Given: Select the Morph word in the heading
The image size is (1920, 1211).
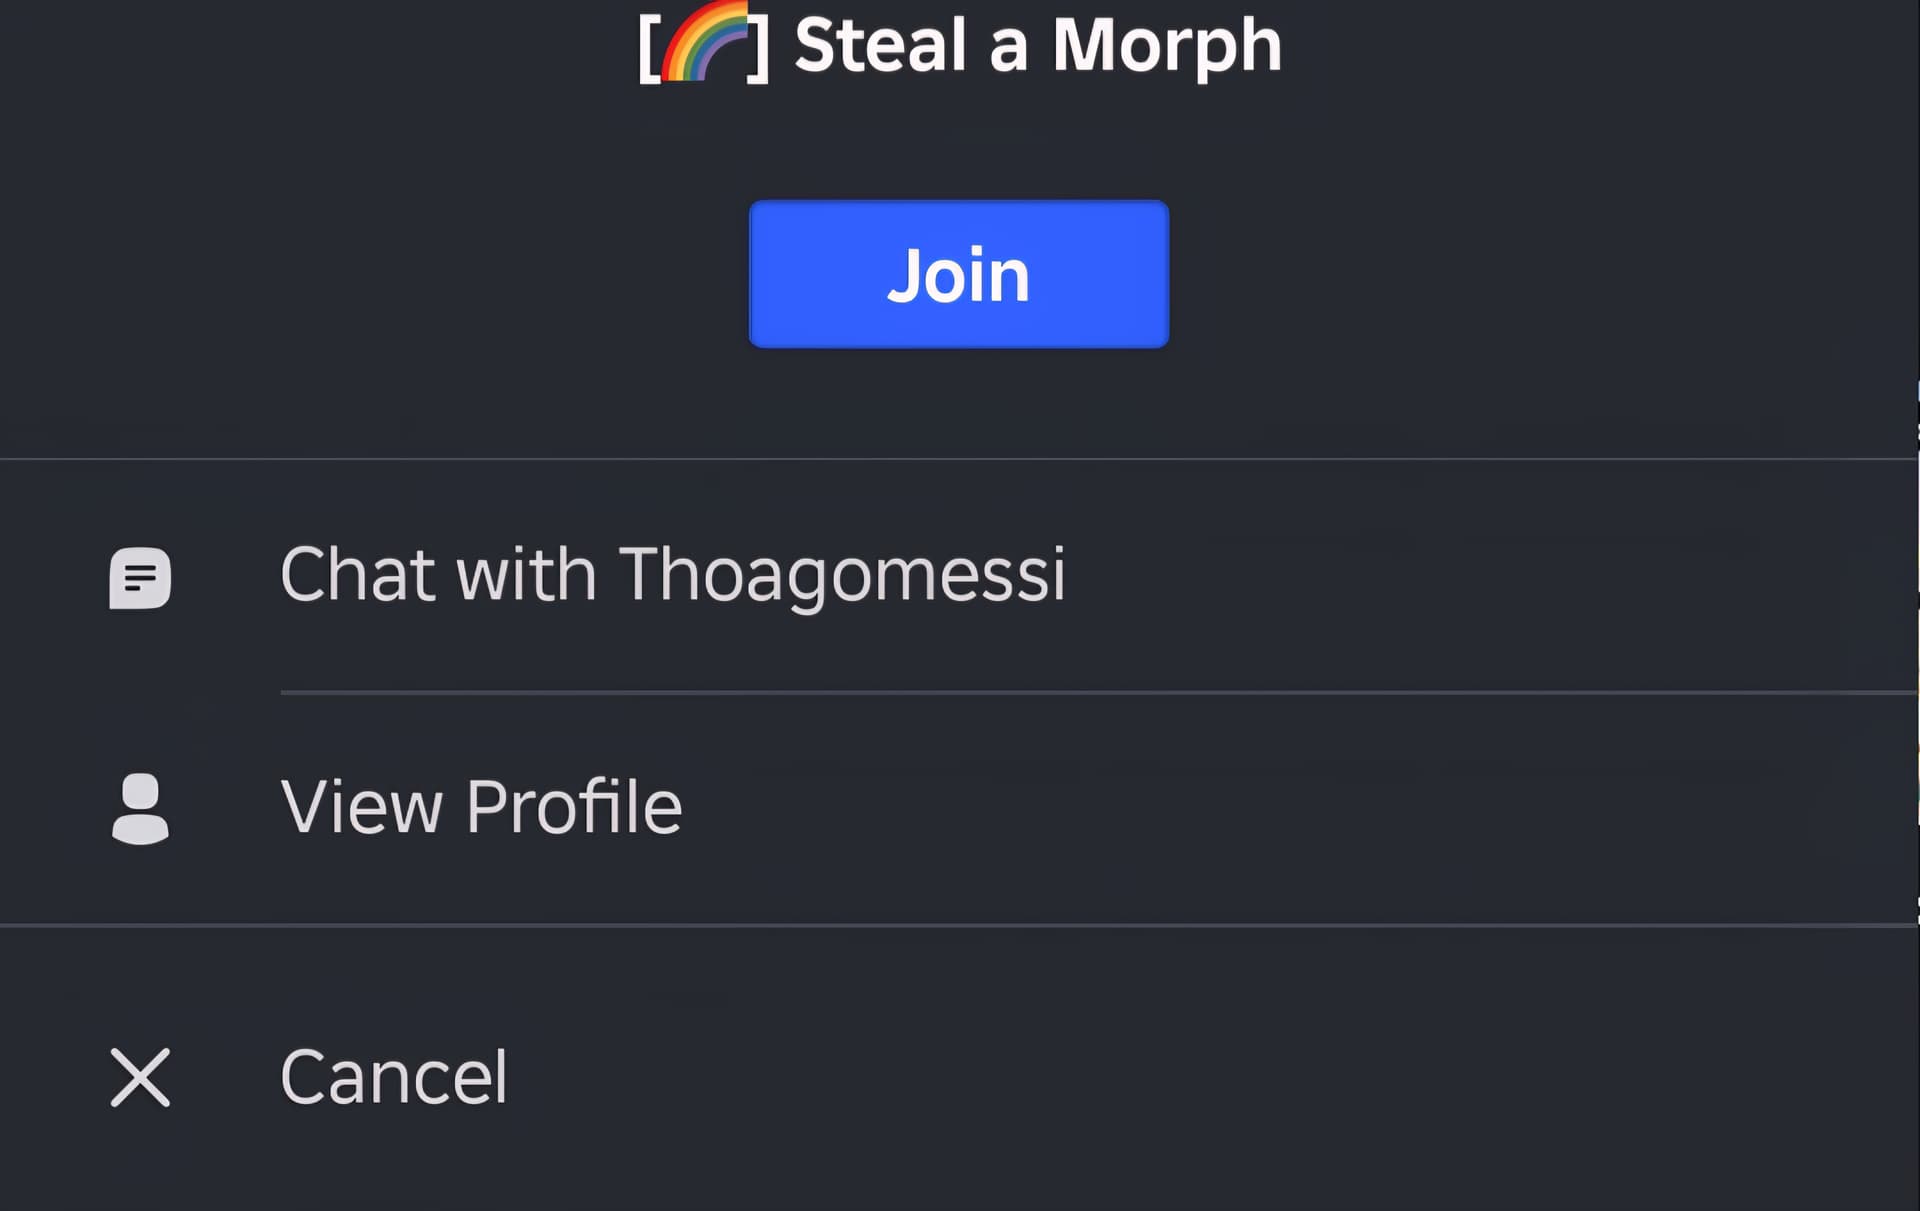Looking at the screenshot, I should [x=1167, y=45].
